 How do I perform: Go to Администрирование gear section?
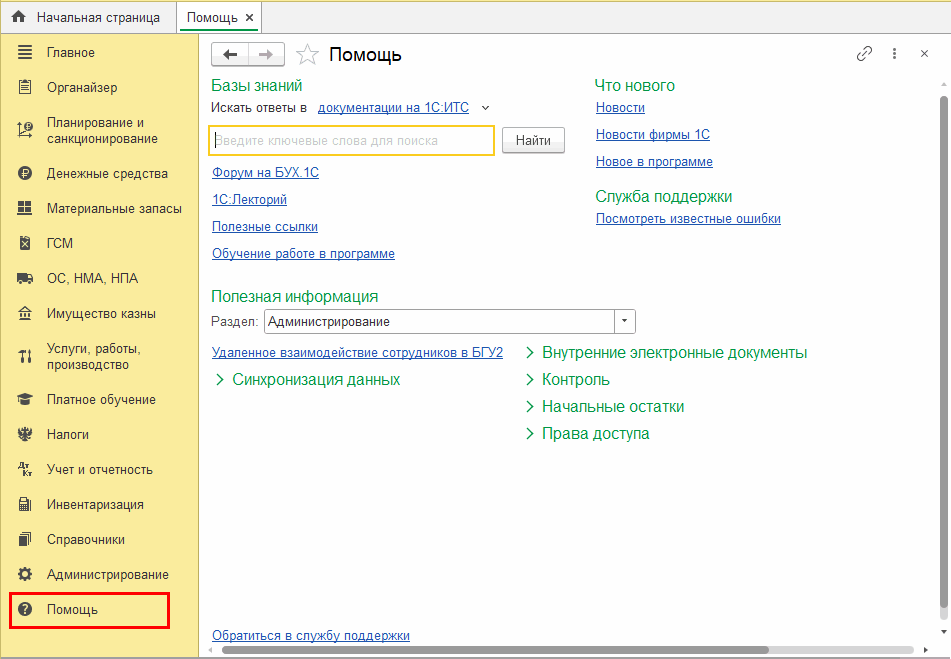(x=107, y=574)
